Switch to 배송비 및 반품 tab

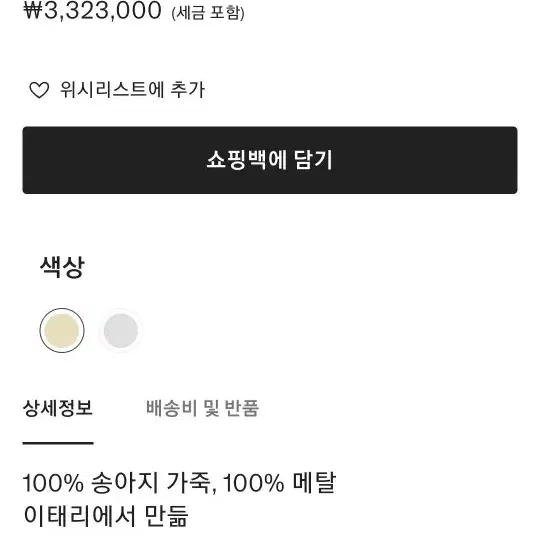point(202,408)
